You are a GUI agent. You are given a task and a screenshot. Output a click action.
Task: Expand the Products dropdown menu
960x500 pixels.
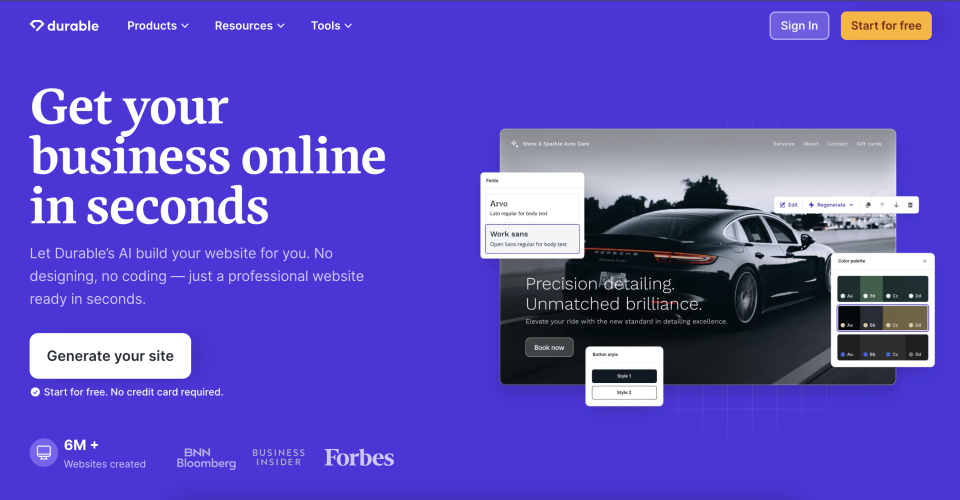157,26
